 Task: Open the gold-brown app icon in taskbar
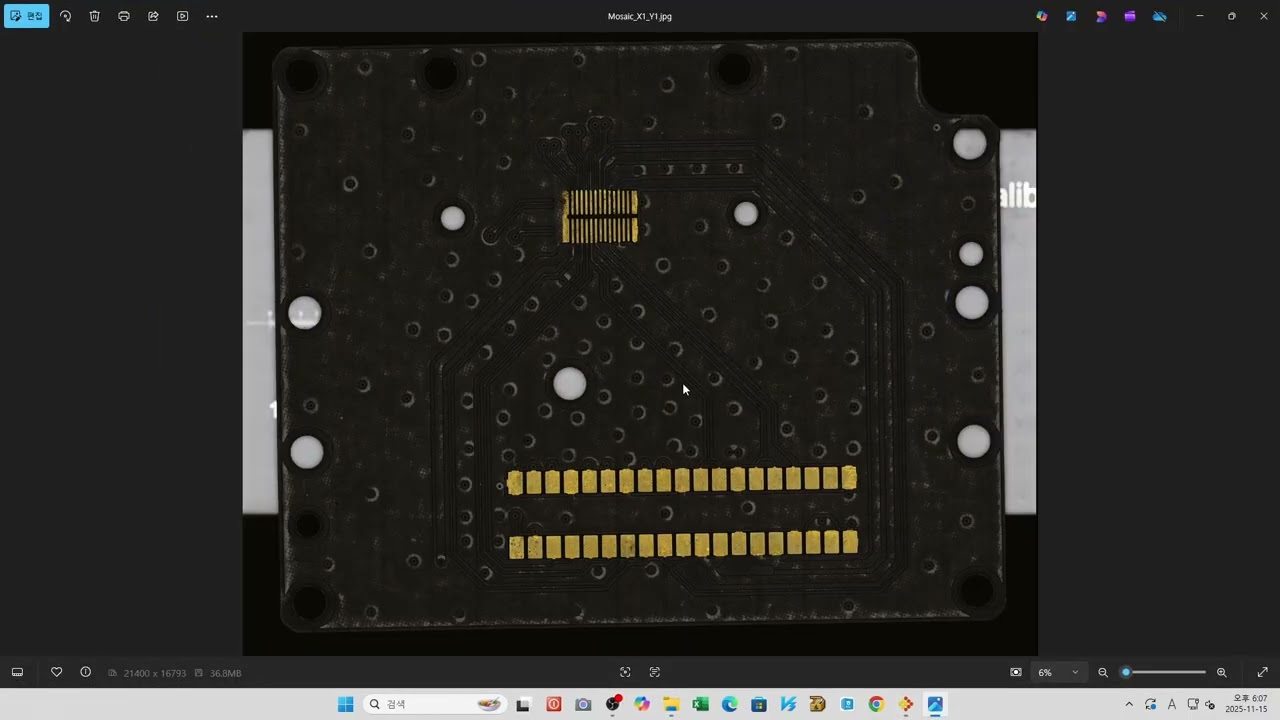818,704
